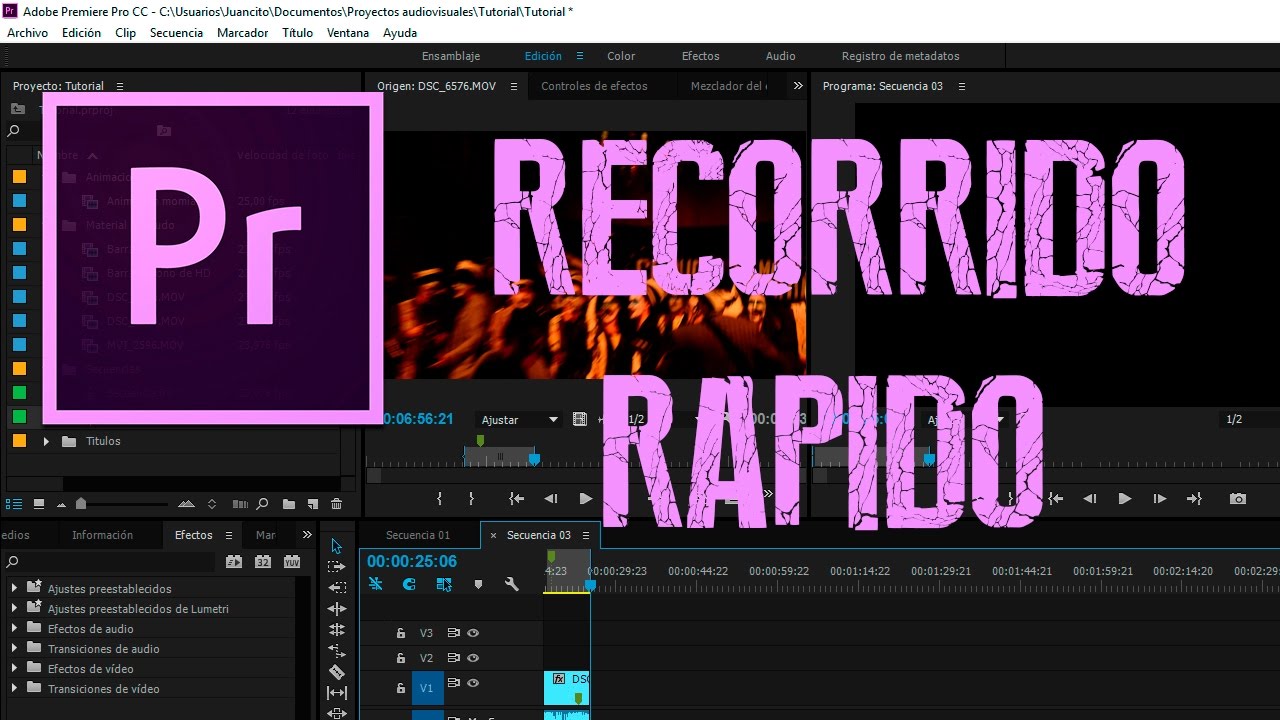Select the Track Select Backward tool

click(x=337, y=587)
